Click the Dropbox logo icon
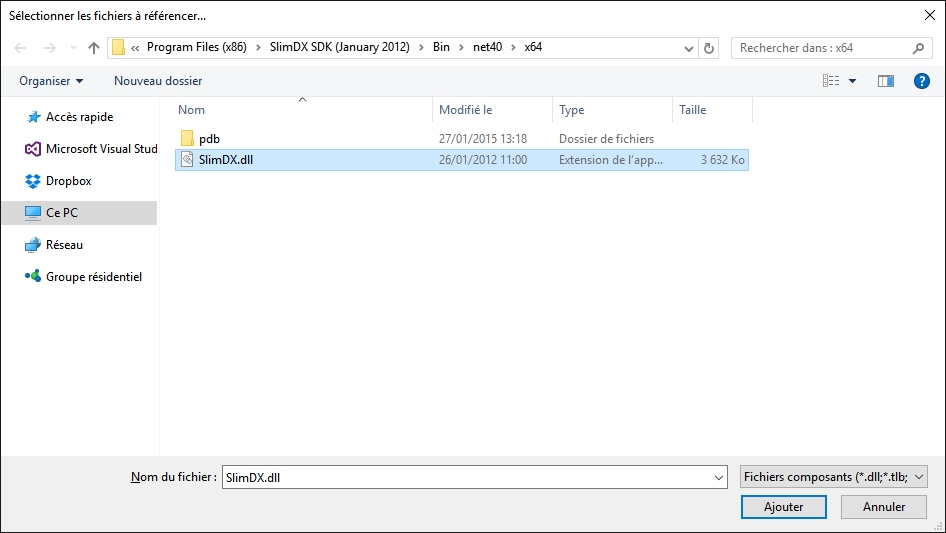Image resolution: width=946 pixels, height=533 pixels. point(33,181)
